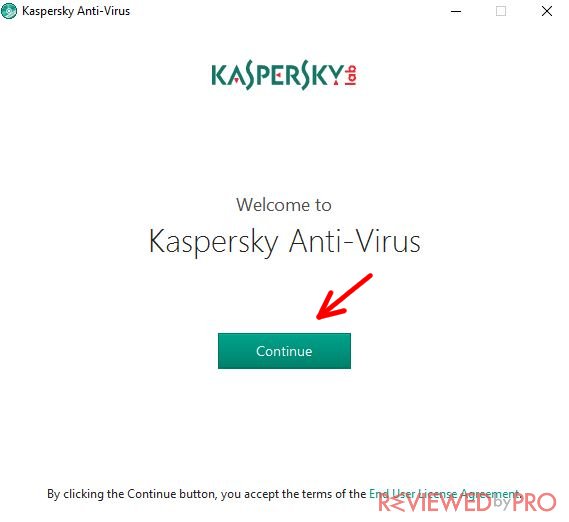Click the Kaspersky lab logo
This screenshot has width=569, height=522.
tap(284, 75)
